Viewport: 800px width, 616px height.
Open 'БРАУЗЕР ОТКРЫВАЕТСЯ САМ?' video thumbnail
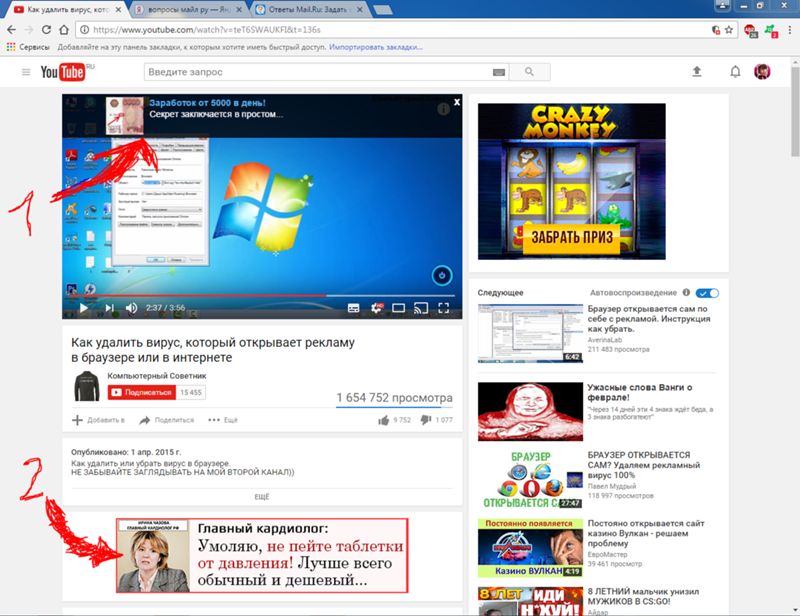pyautogui.click(x=530, y=480)
